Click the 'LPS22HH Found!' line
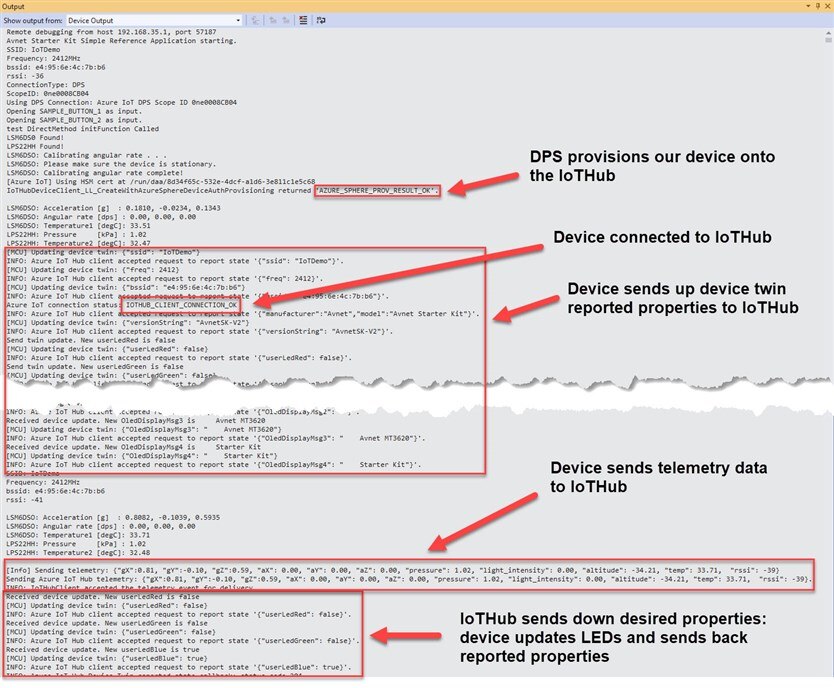This screenshot has height=688, width=834. pos(35,146)
